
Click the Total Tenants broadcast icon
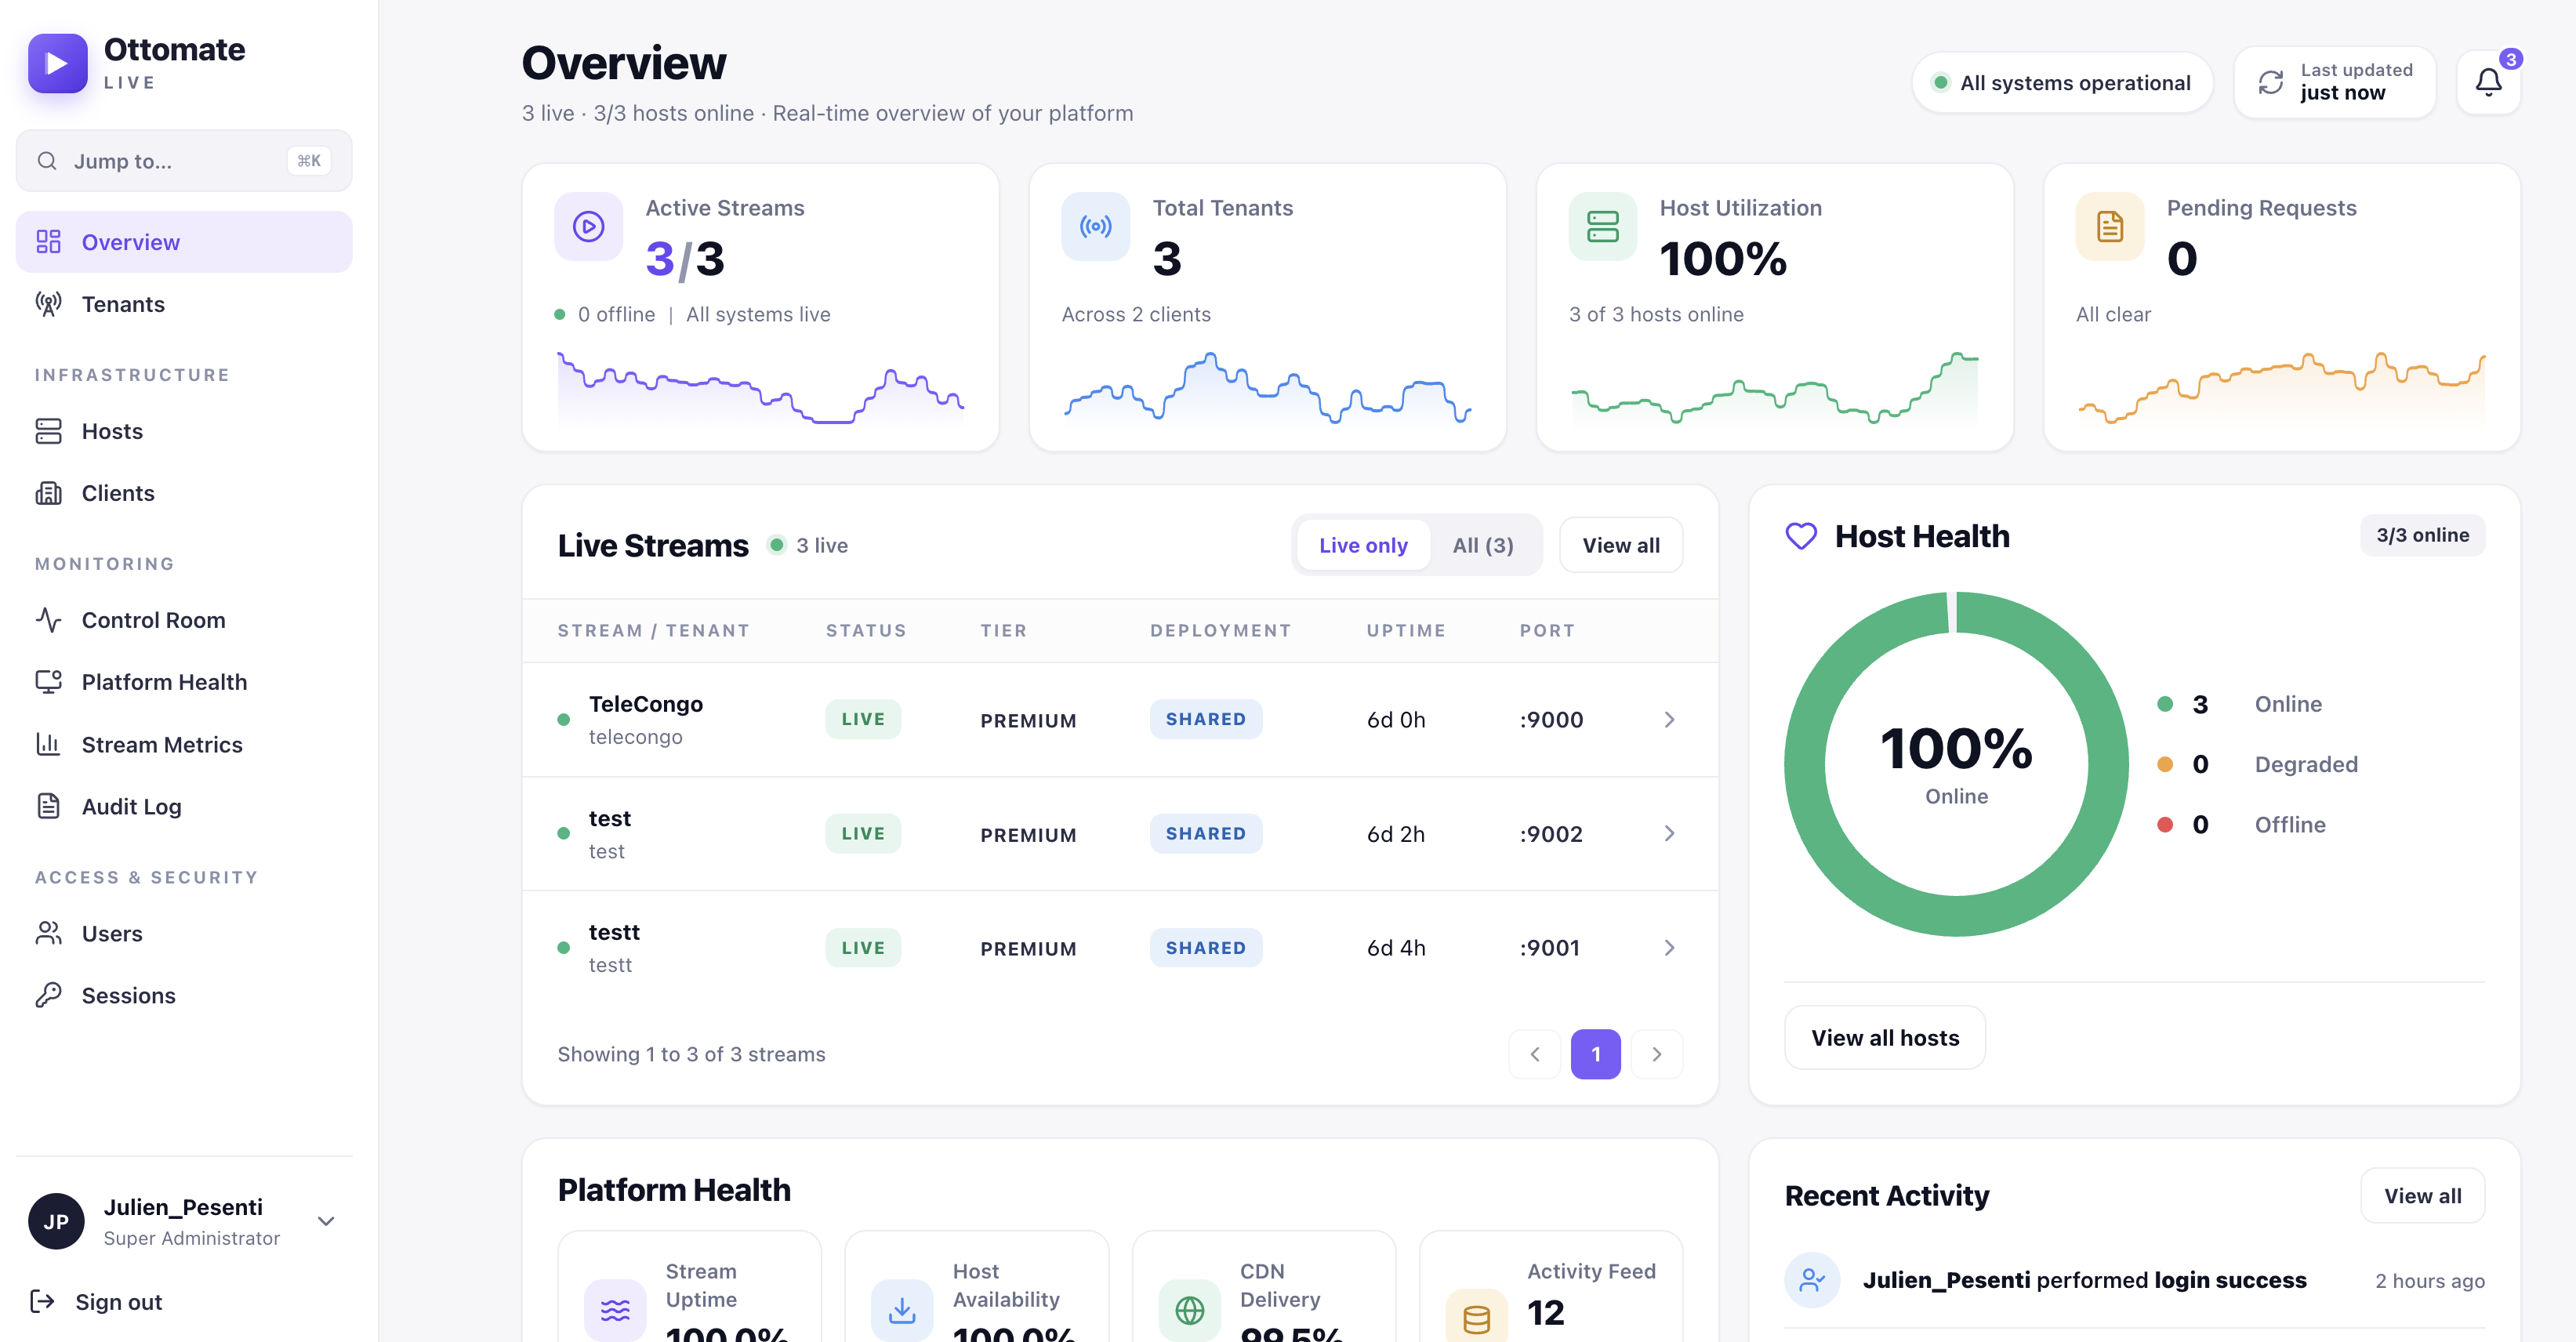click(1095, 226)
